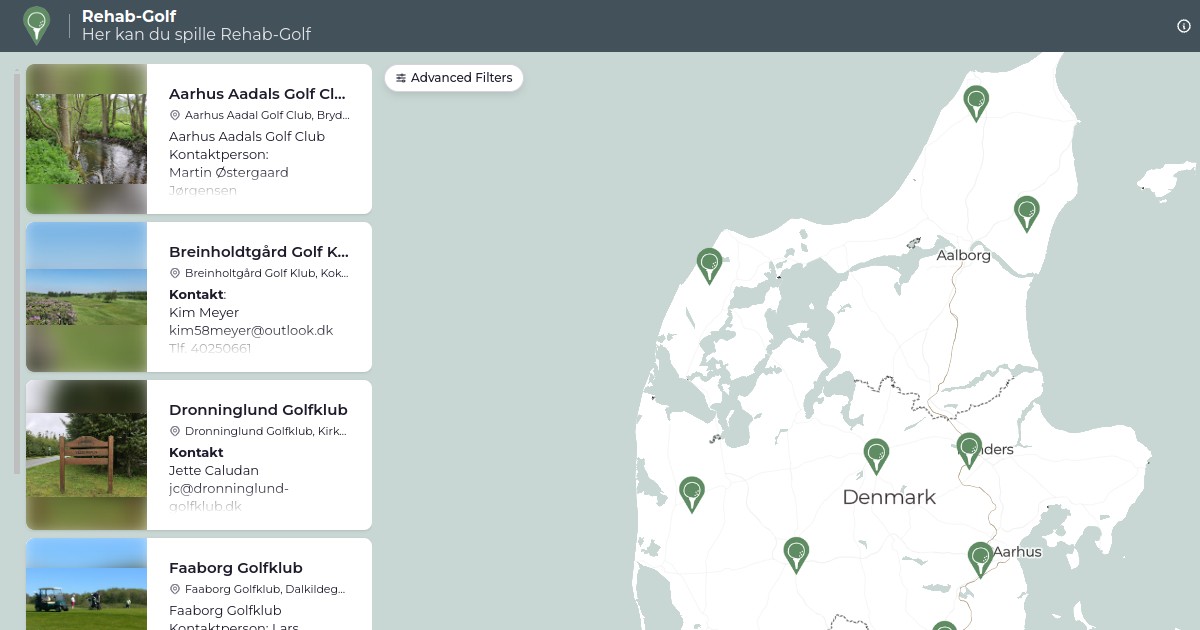Click the address 'Aarhus Aadal Golf Club, Bryd...'

pyautogui.click(x=267, y=115)
